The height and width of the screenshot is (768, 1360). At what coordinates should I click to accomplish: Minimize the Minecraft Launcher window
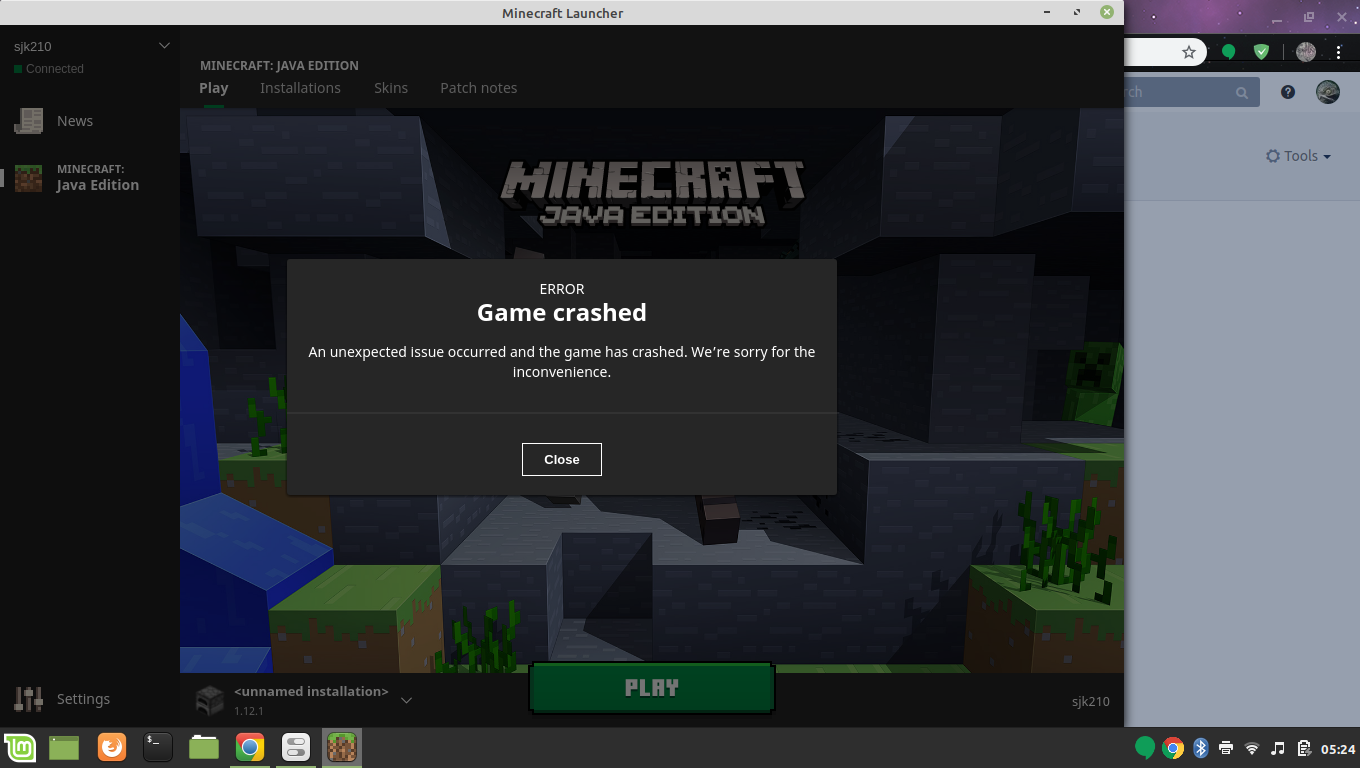pyautogui.click(x=1047, y=13)
